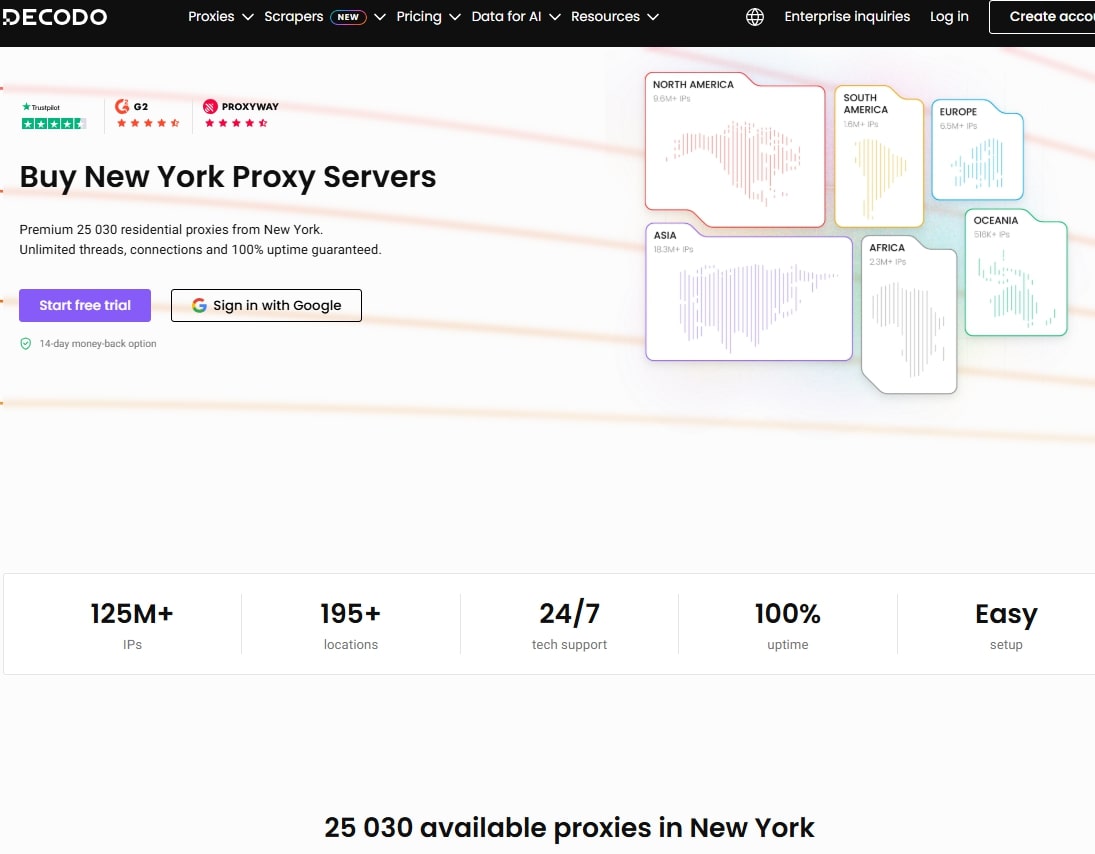1095x854 pixels.
Task: Open the Resources menu
Action: click(605, 17)
